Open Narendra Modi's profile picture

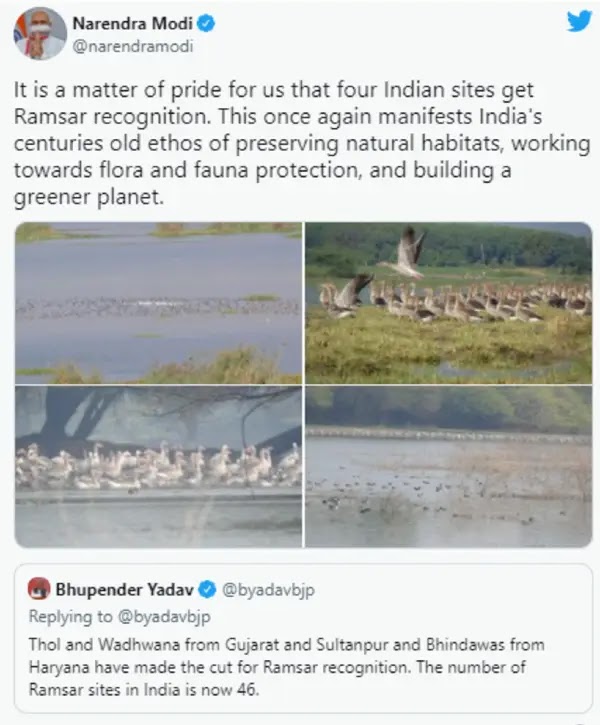(x=40, y=34)
